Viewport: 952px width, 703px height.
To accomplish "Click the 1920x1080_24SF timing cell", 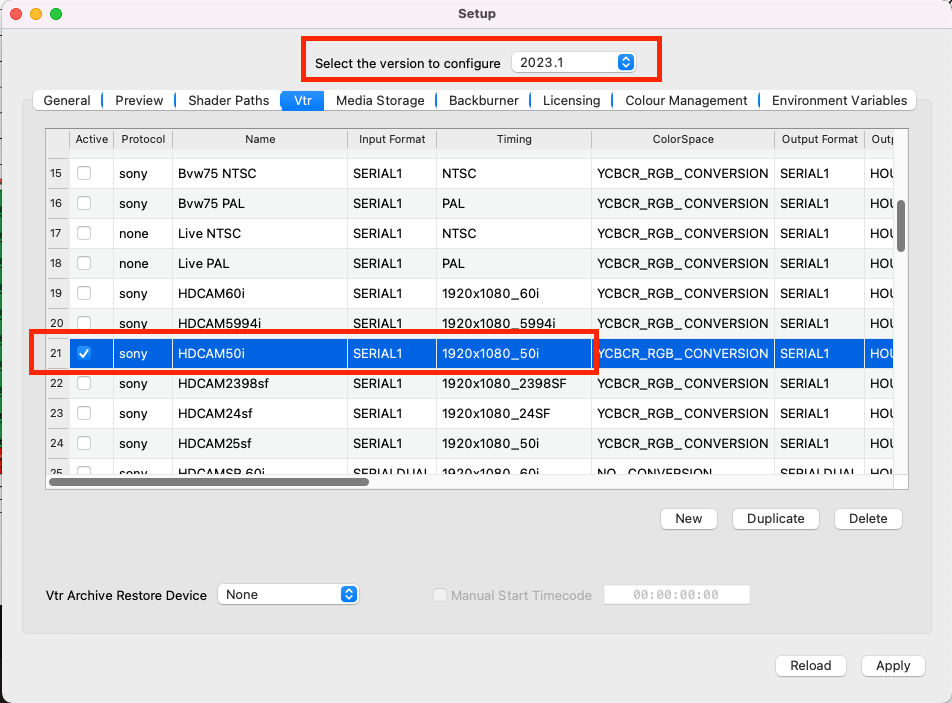I will pyautogui.click(x=514, y=413).
